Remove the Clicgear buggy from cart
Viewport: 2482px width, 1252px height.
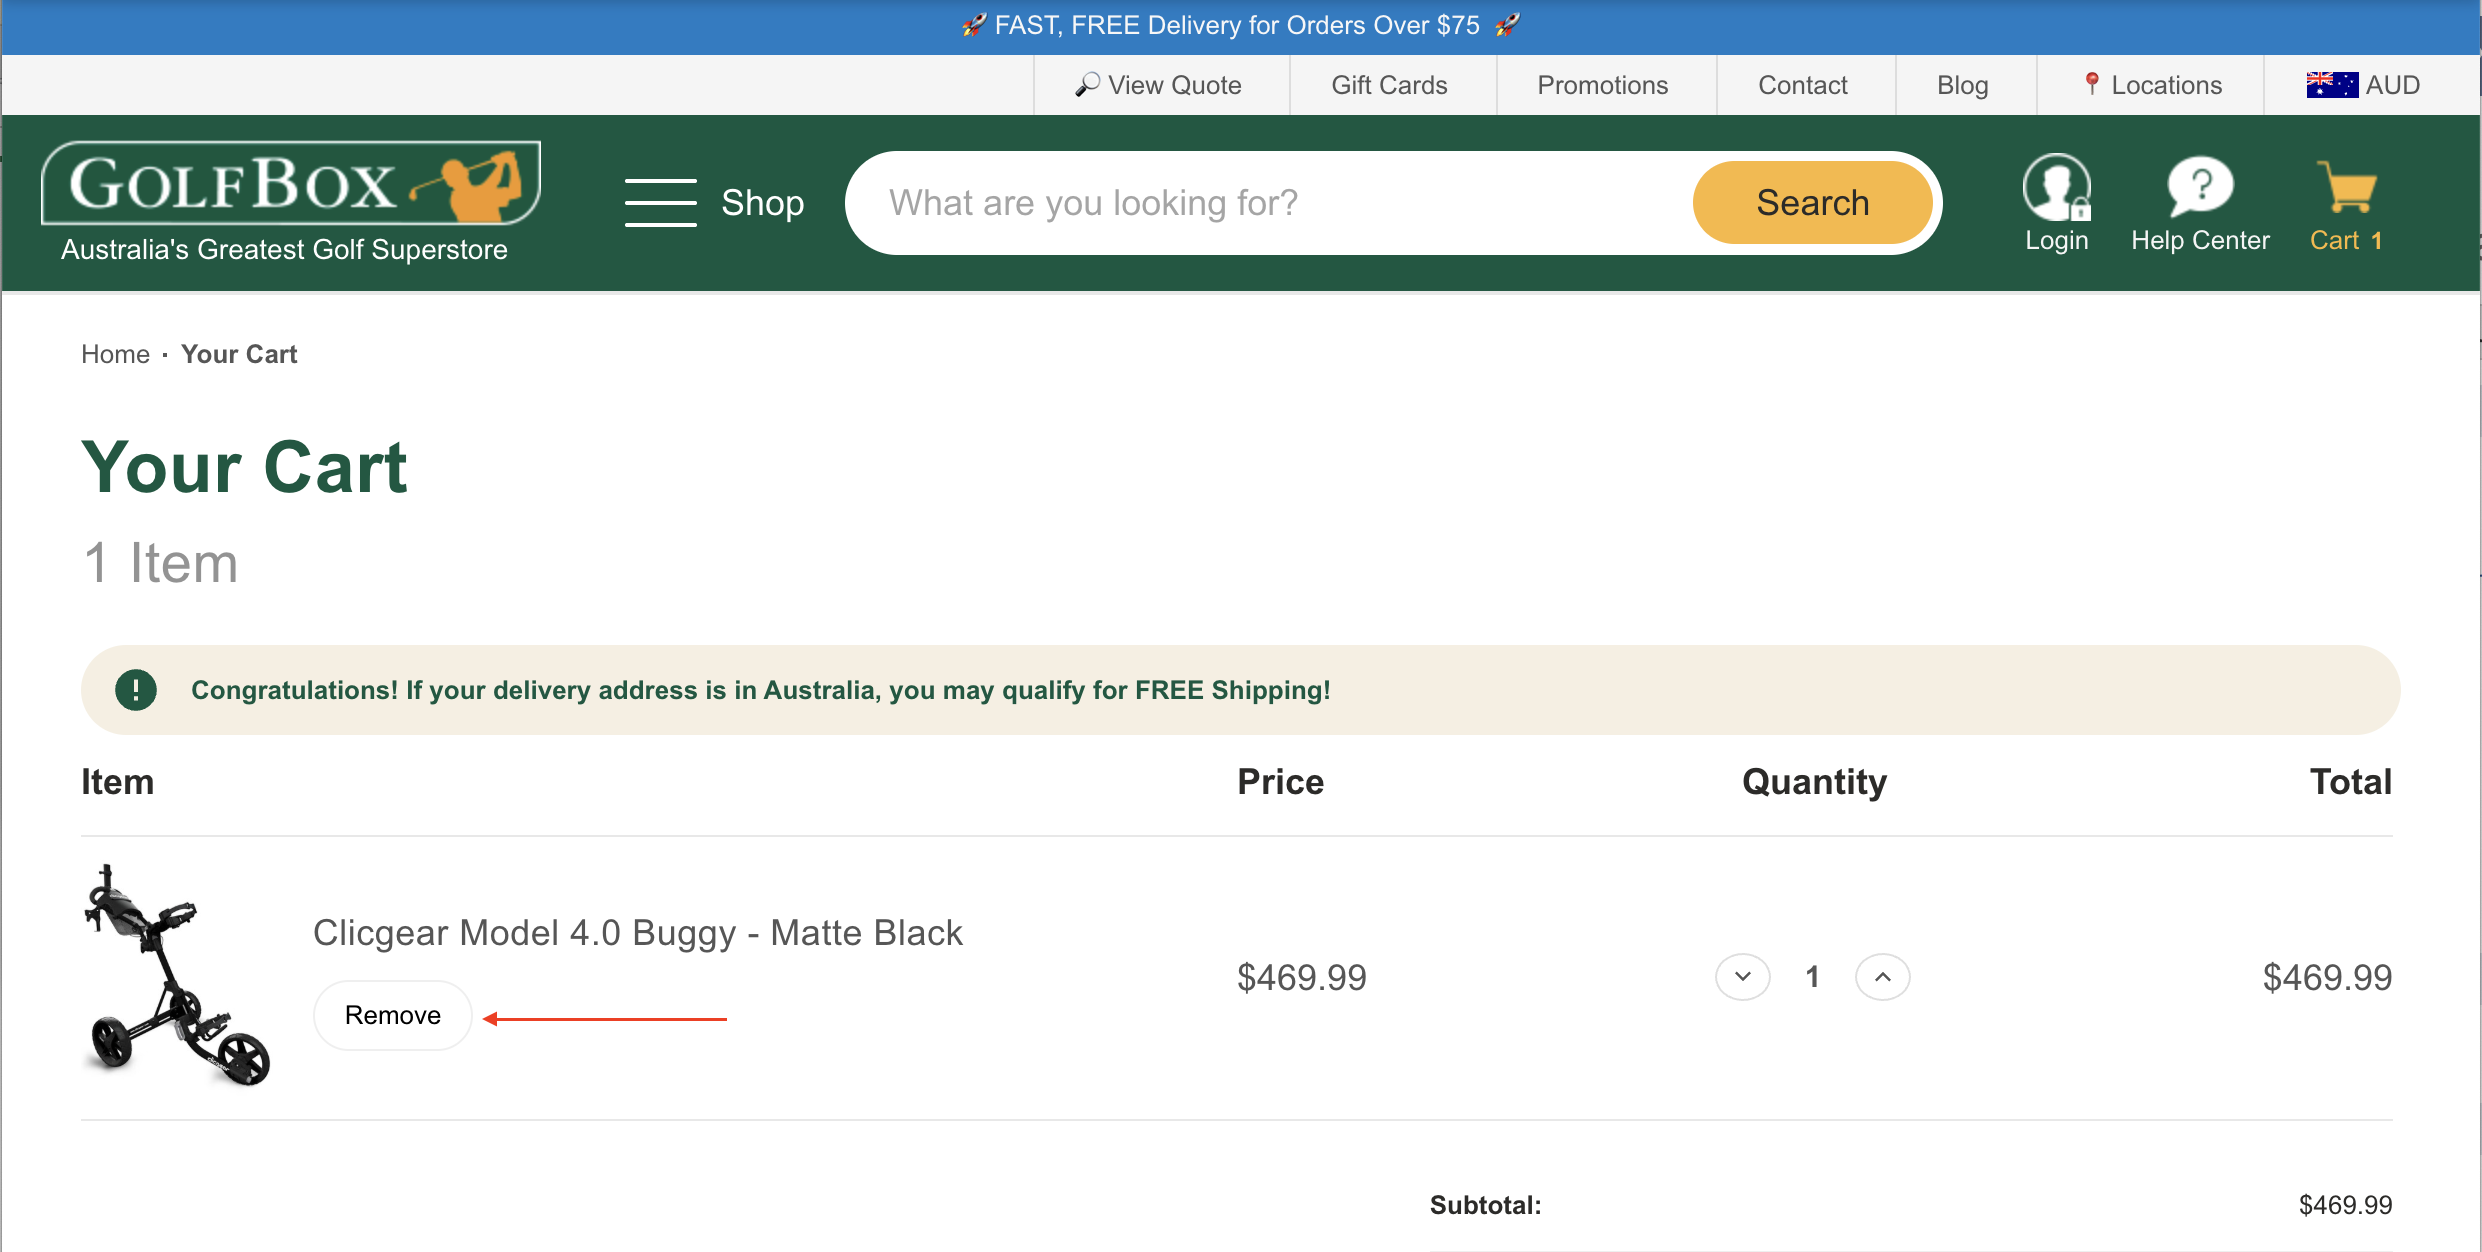[x=393, y=1015]
